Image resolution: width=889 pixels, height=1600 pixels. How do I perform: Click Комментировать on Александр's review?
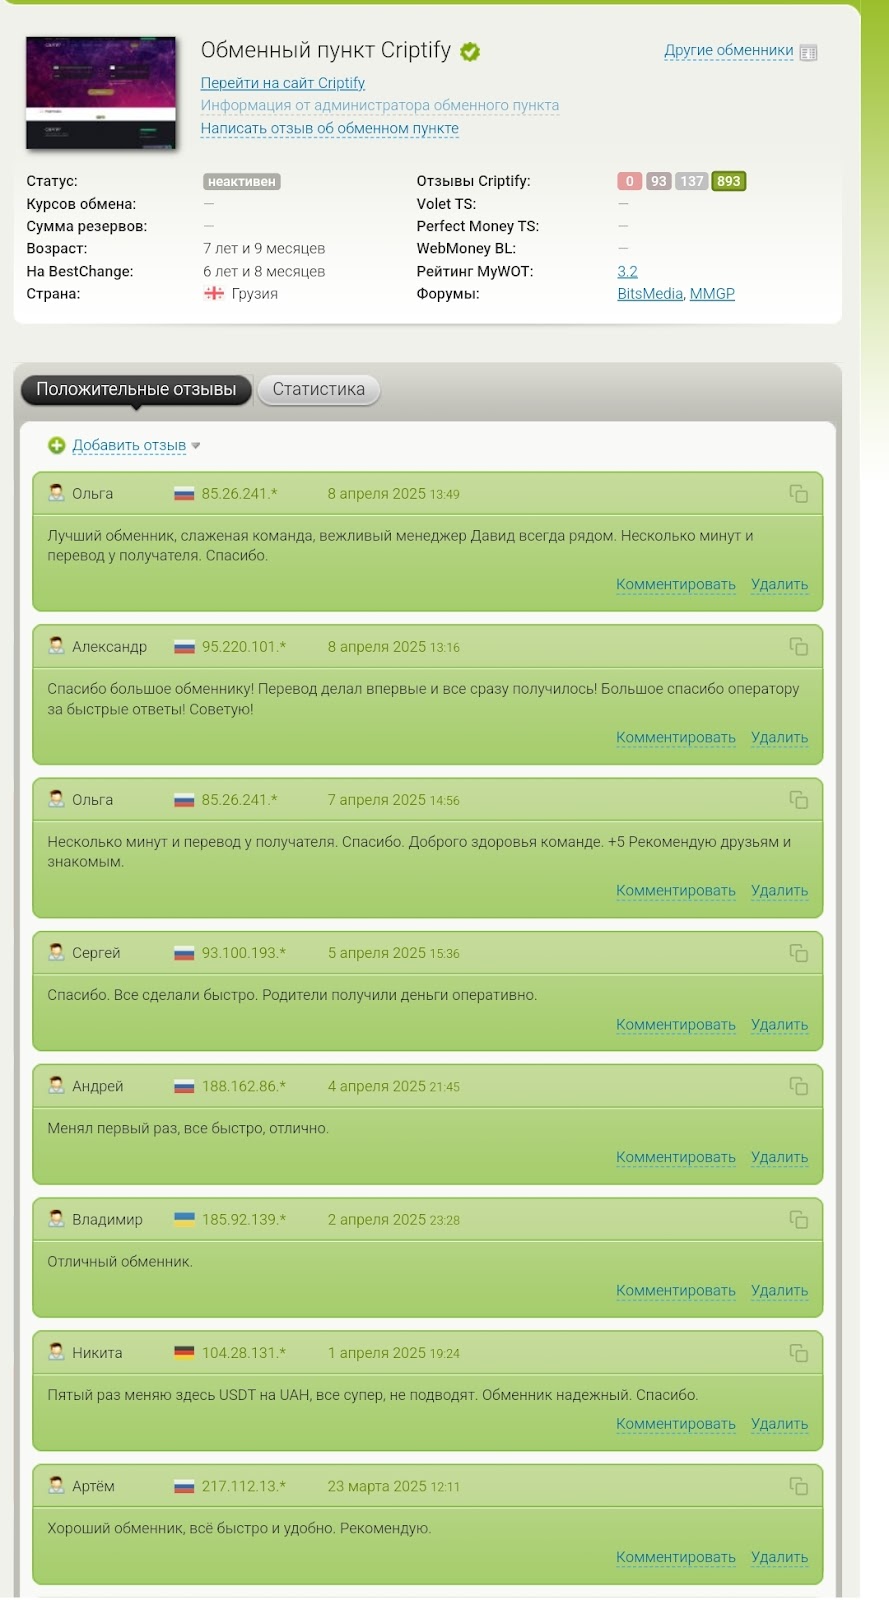(676, 737)
